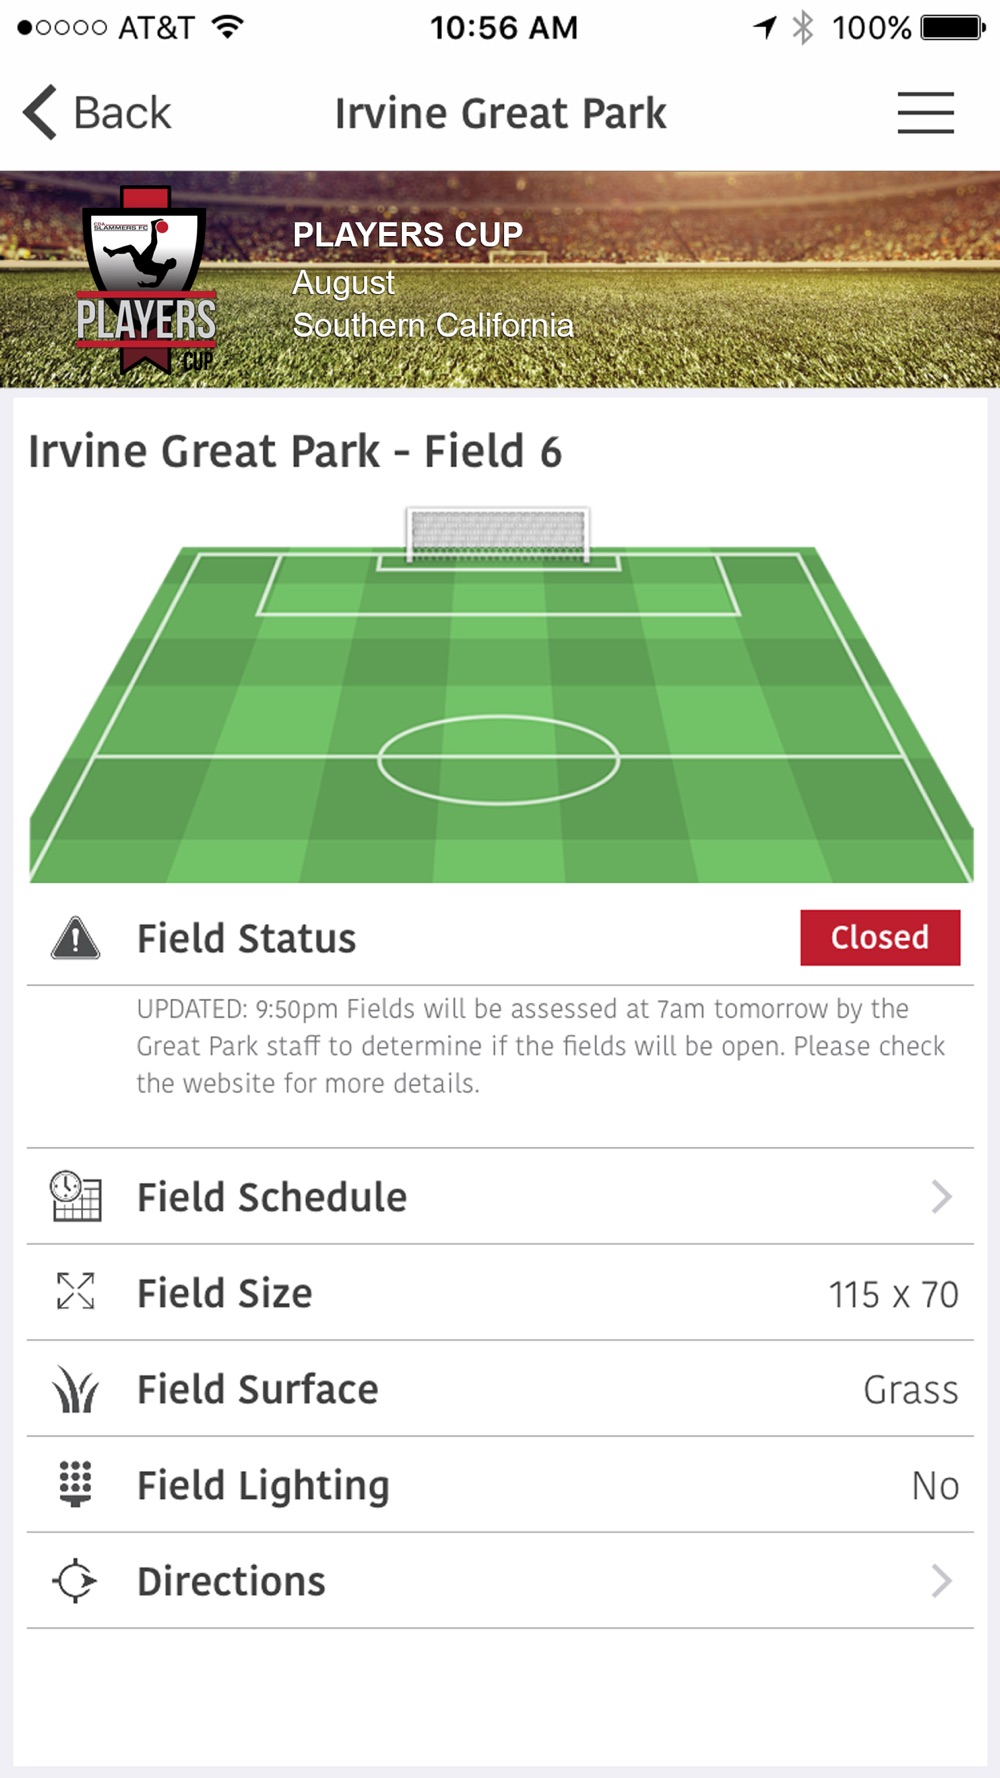Tap the Bluetooth status bar icon
Viewport: 1000px width, 1778px height.
tap(803, 27)
